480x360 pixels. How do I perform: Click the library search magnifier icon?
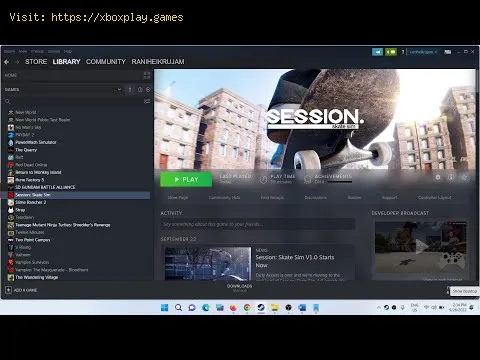[8, 101]
